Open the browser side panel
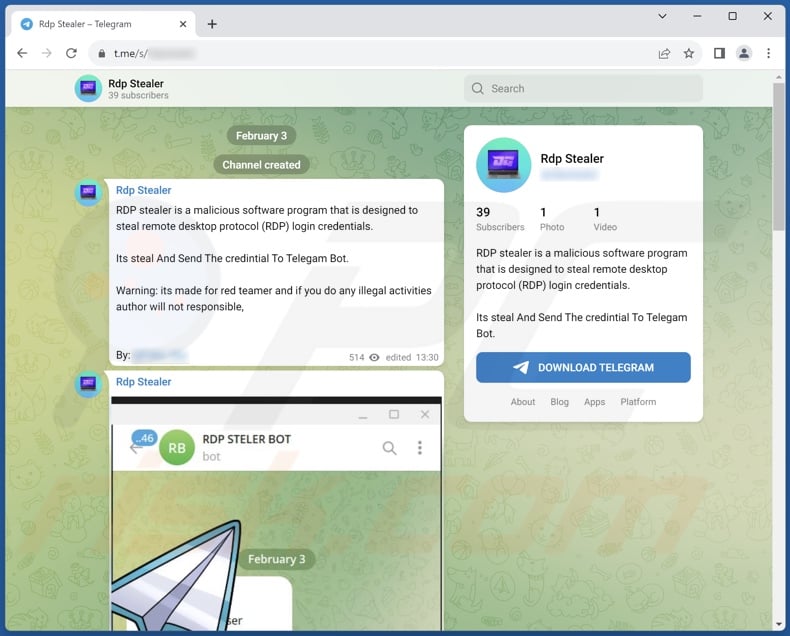This screenshot has width=790, height=636. [x=719, y=53]
